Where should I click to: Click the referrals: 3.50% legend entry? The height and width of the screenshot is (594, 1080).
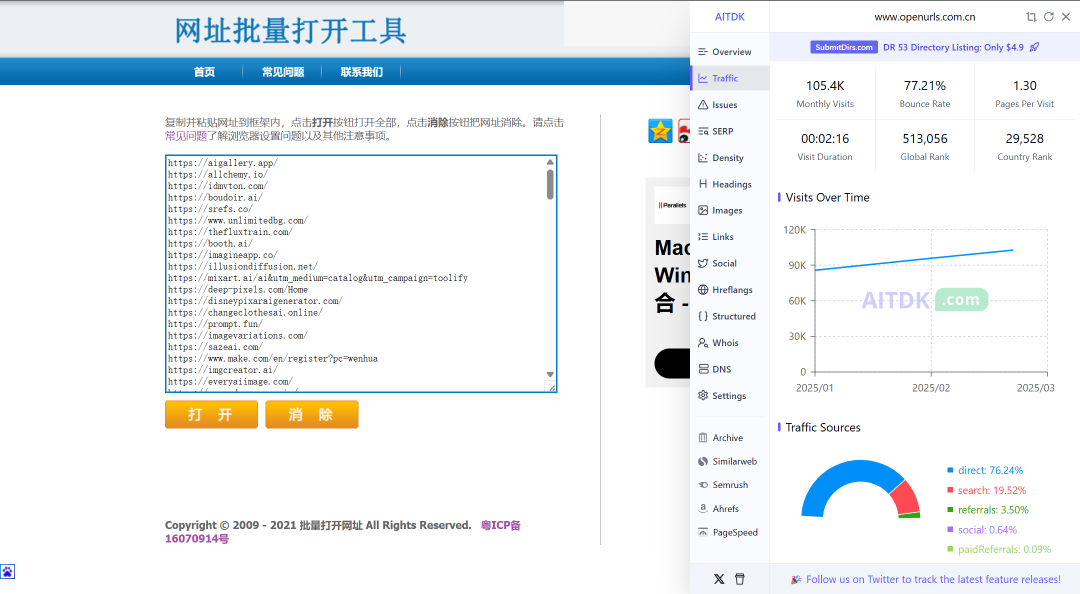pos(988,510)
